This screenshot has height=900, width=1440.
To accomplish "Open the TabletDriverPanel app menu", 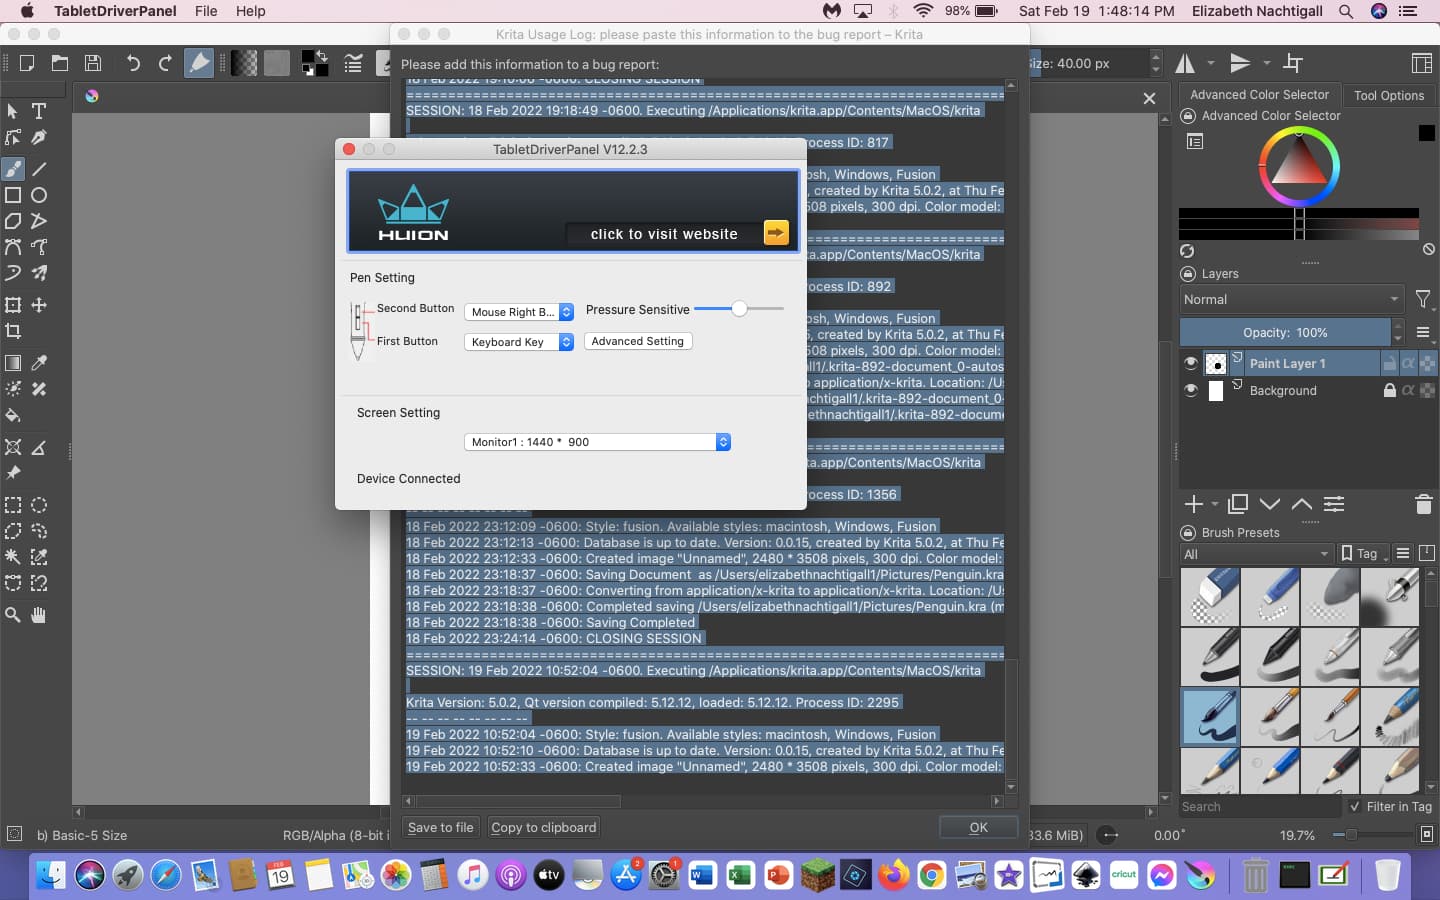I will pos(115,11).
